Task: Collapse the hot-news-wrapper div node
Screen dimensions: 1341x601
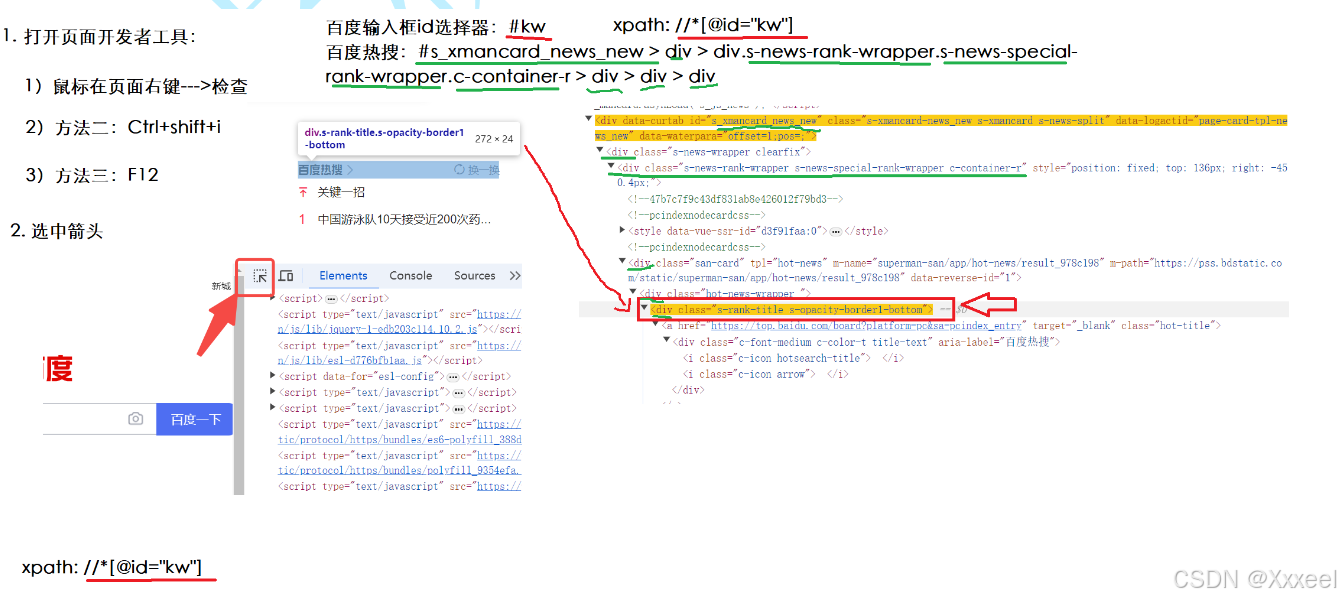Action: pos(633,294)
